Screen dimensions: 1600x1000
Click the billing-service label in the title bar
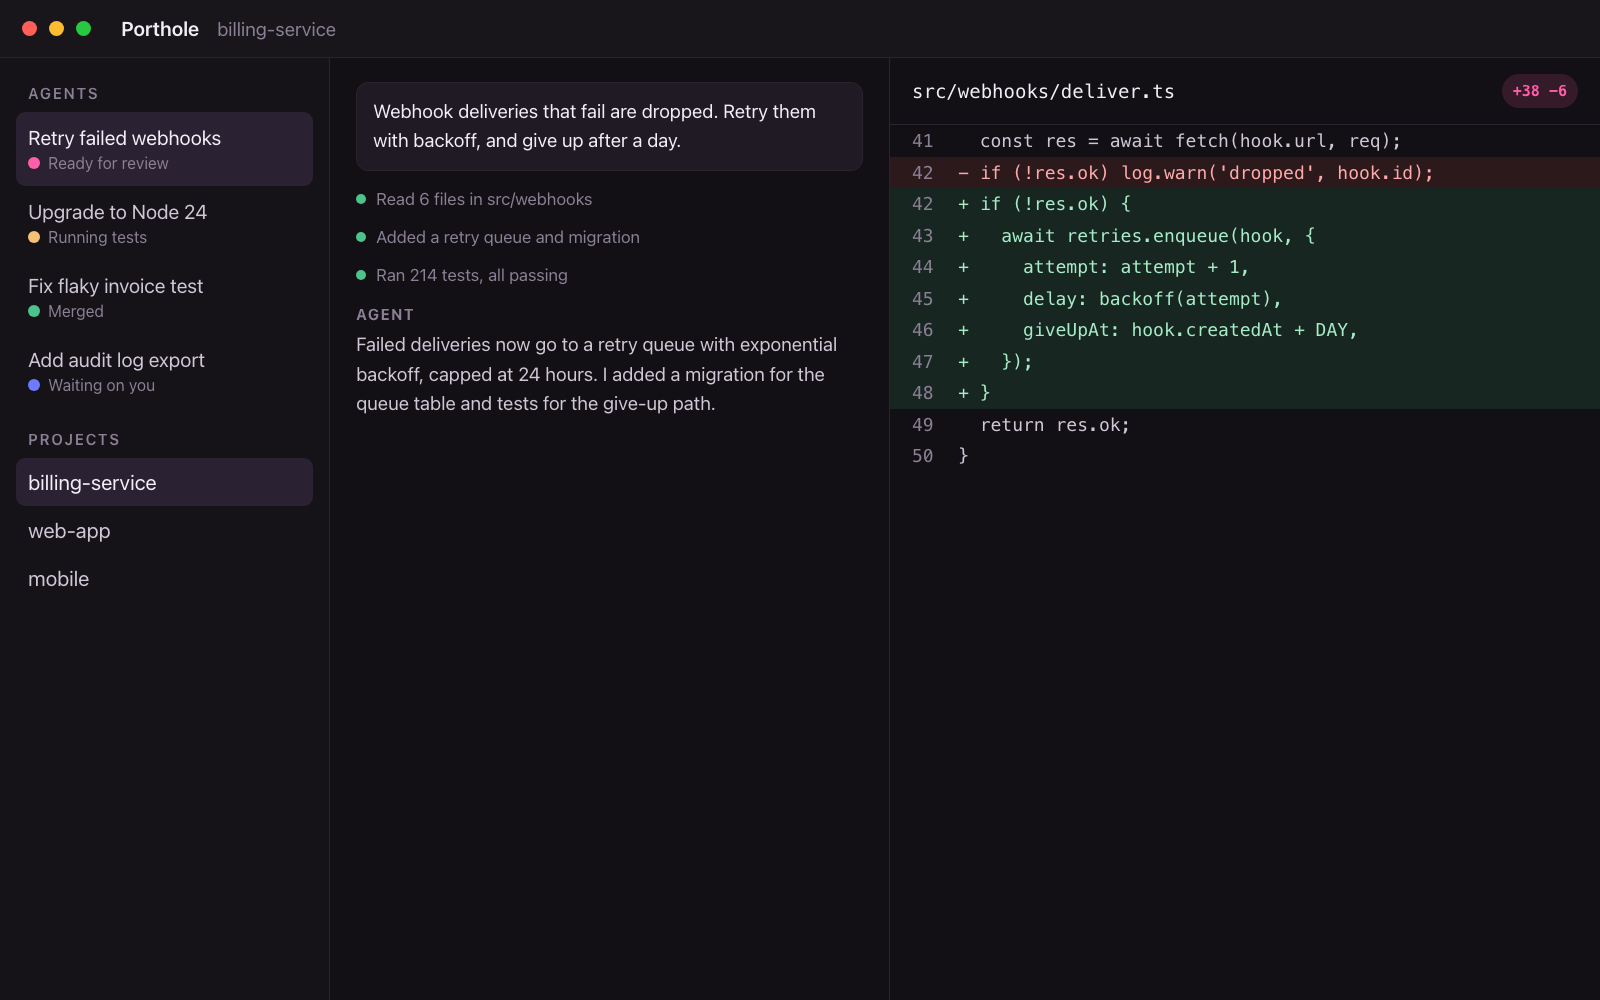click(x=276, y=29)
